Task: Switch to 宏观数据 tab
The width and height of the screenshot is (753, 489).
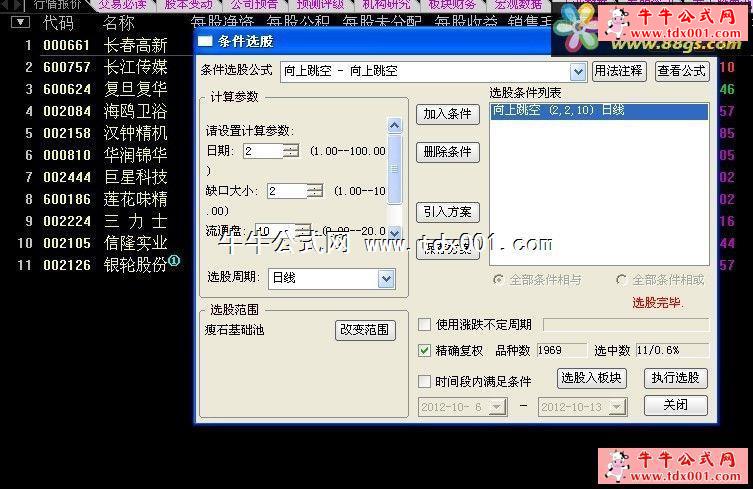Action: pos(518,5)
